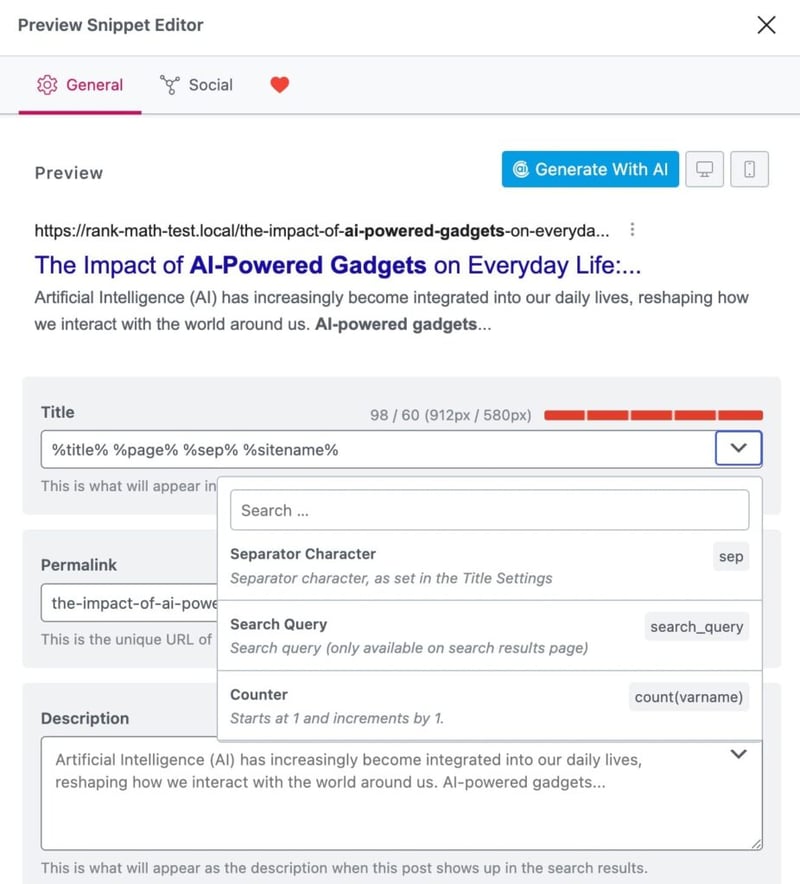Switch to mobile preview icon
Screen dimensions: 800x884
pyautogui.click(x=749, y=169)
